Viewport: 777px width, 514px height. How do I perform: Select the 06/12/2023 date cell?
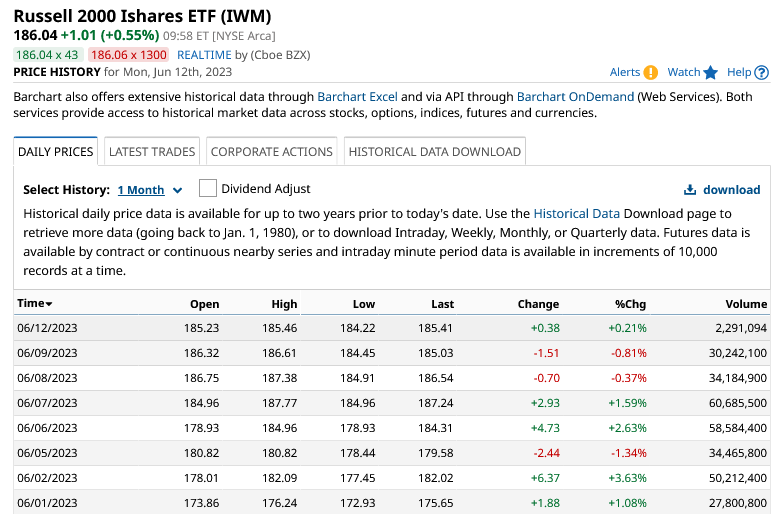point(47,328)
